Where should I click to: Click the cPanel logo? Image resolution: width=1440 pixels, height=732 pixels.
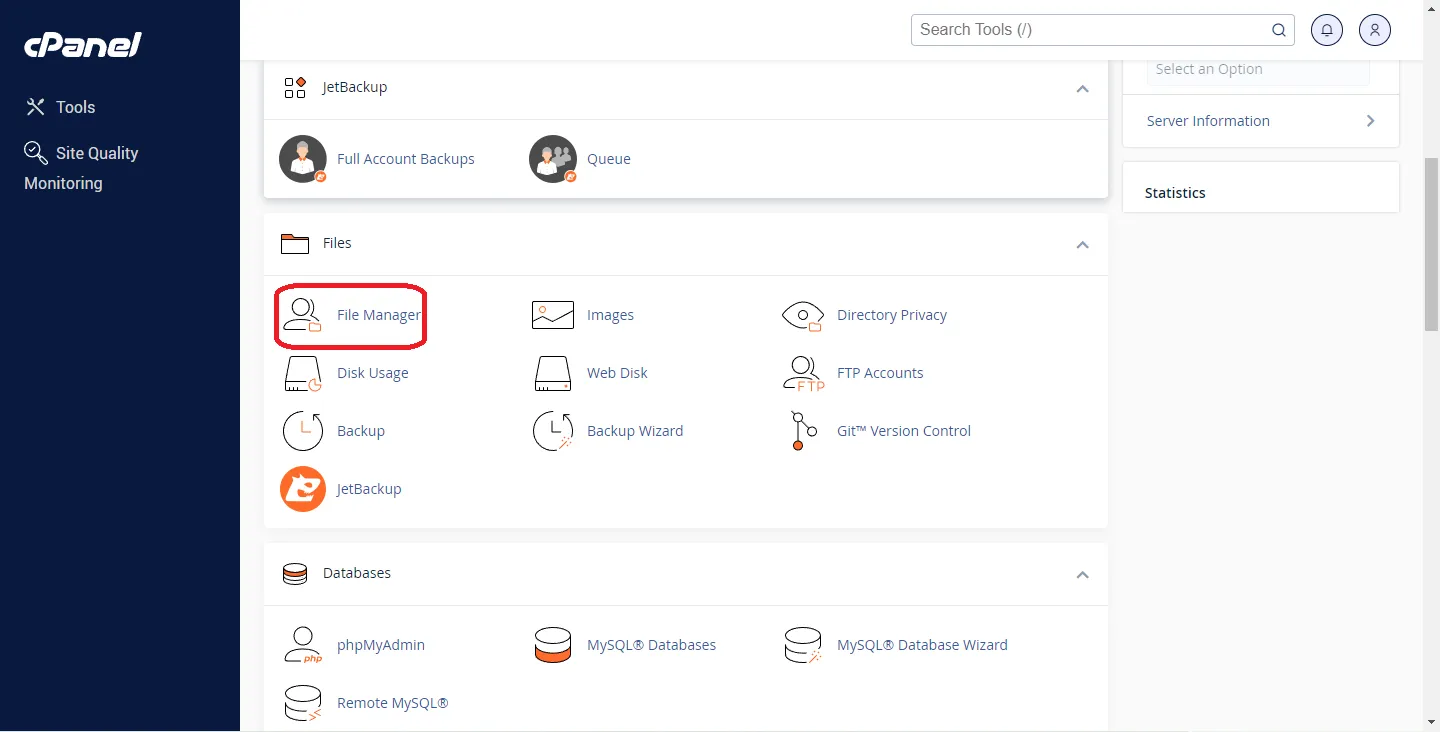point(83,45)
